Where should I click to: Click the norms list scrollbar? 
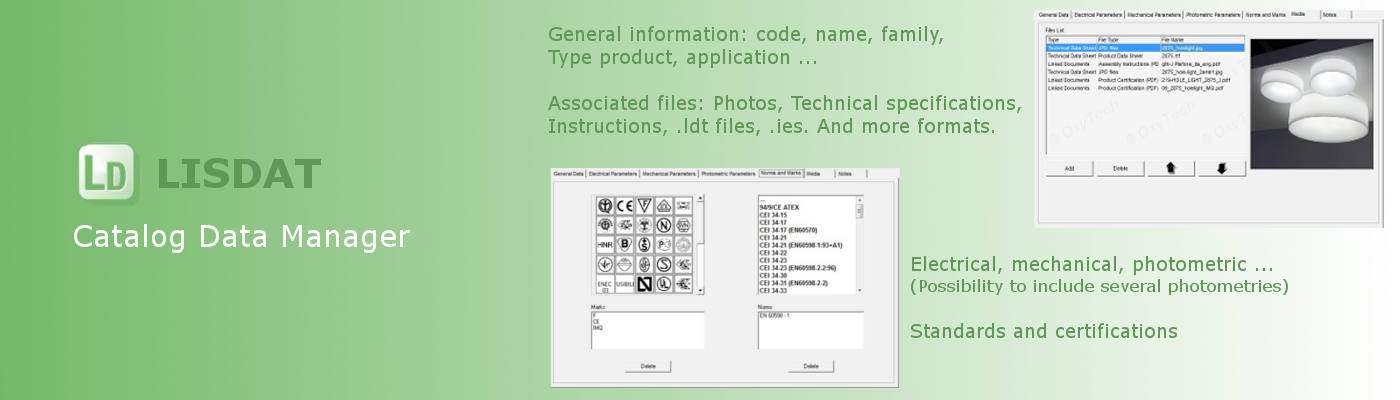click(859, 244)
